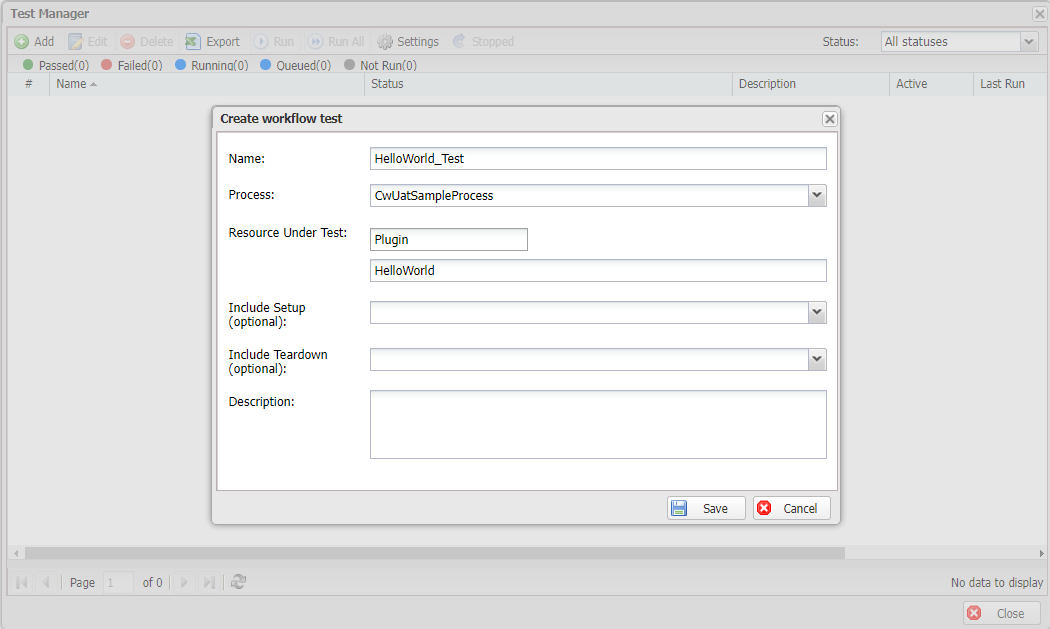Screen dimensions: 1050x629
Task: Click the horizontal scrollbar of the grid
Action: [x=434, y=553]
